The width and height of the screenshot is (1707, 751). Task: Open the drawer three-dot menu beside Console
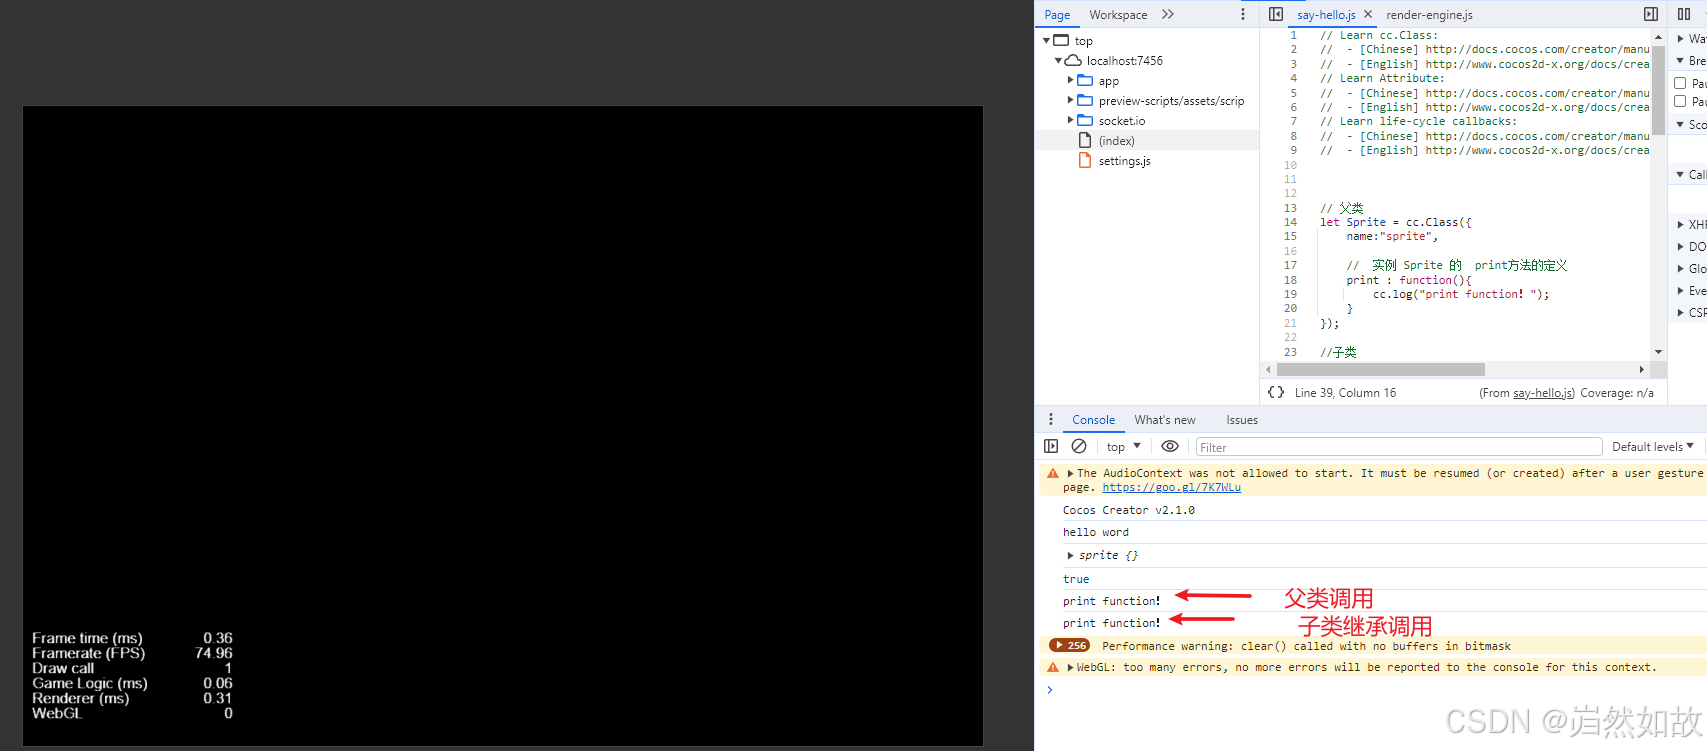1050,419
